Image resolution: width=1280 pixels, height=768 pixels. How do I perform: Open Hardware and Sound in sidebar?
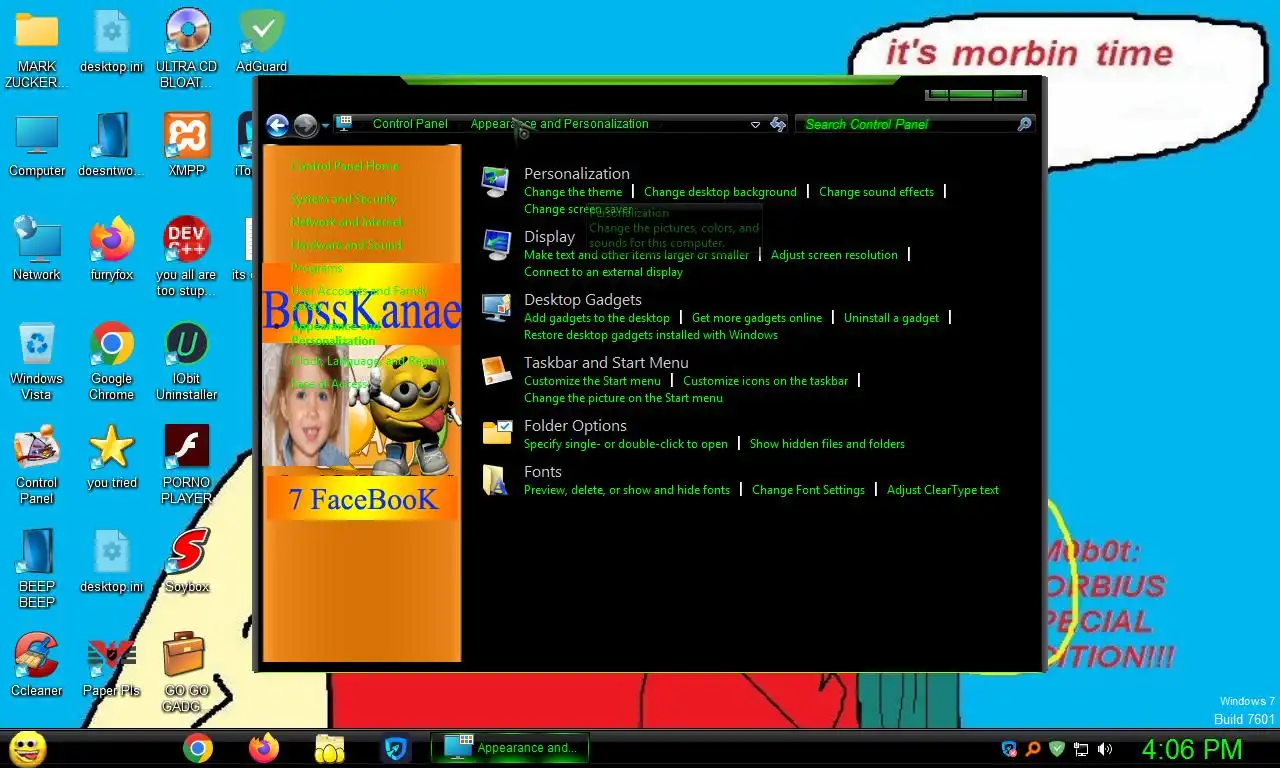coord(346,245)
